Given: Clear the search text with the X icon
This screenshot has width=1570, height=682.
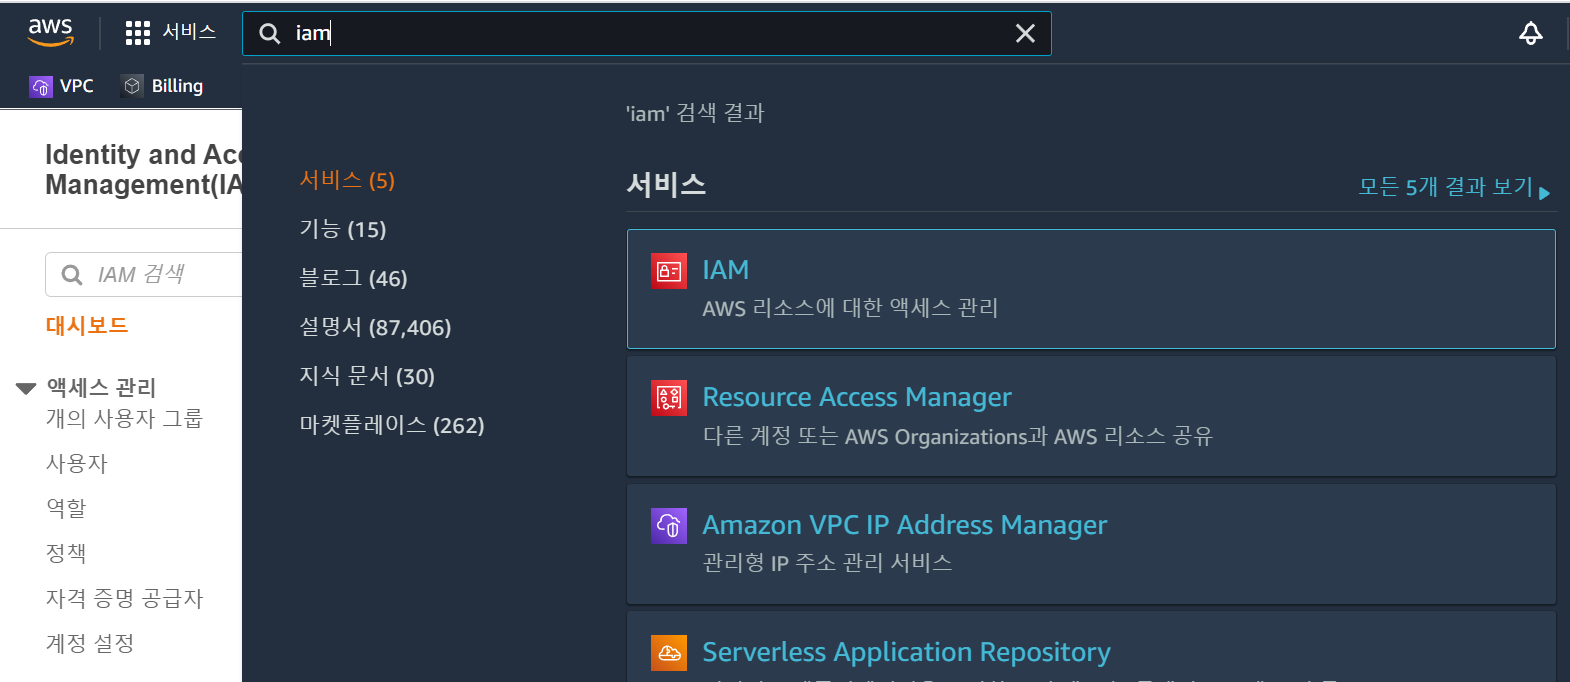Looking at the screenshot, I should (1025, 34).
